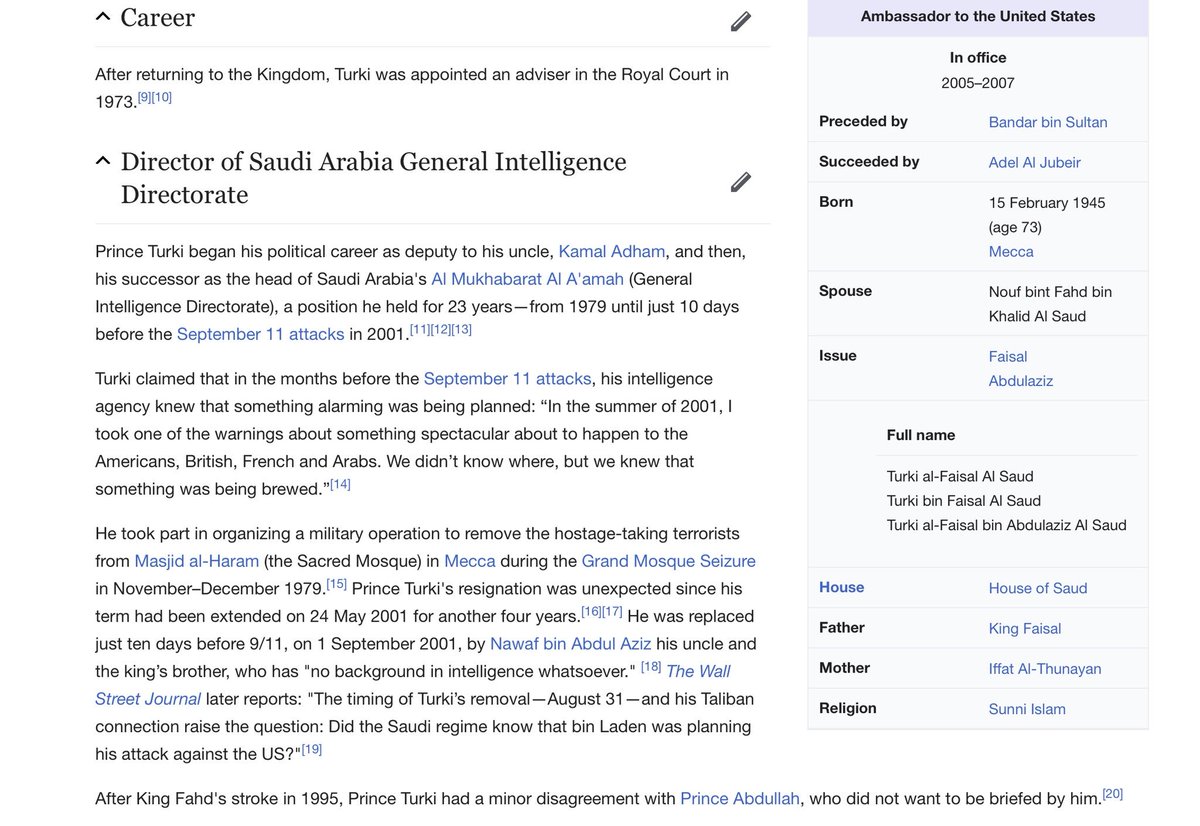Viewport: 1200px width, 826px height.
Task: Open the Masjid al-Haram link
Action: point(197,561)
